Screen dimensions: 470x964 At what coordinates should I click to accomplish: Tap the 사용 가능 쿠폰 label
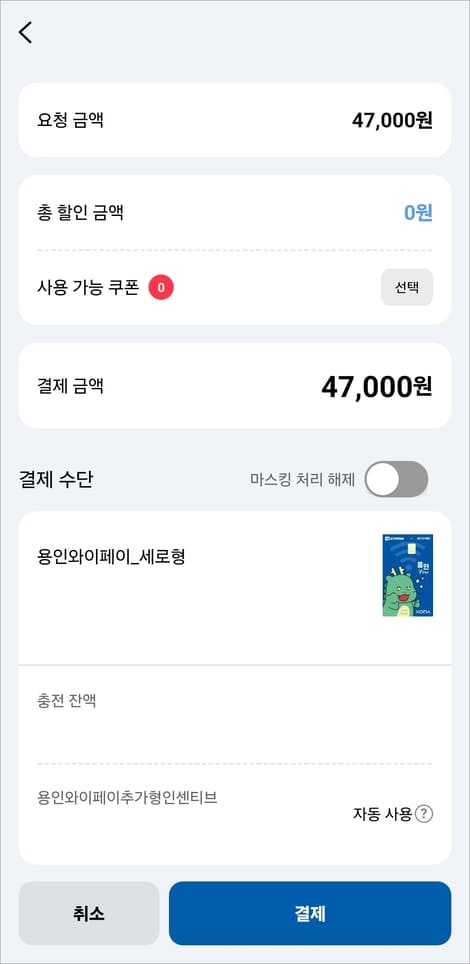point(88,286)
